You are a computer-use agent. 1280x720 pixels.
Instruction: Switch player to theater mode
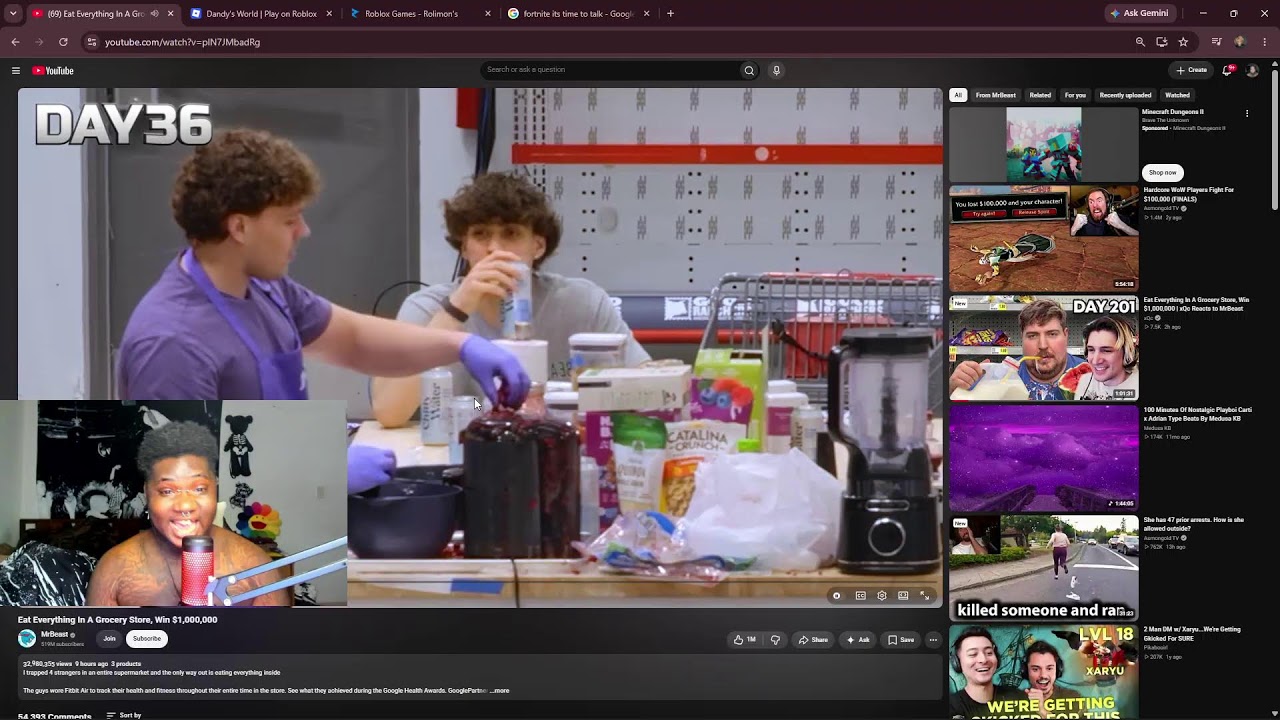coord(903,596)
